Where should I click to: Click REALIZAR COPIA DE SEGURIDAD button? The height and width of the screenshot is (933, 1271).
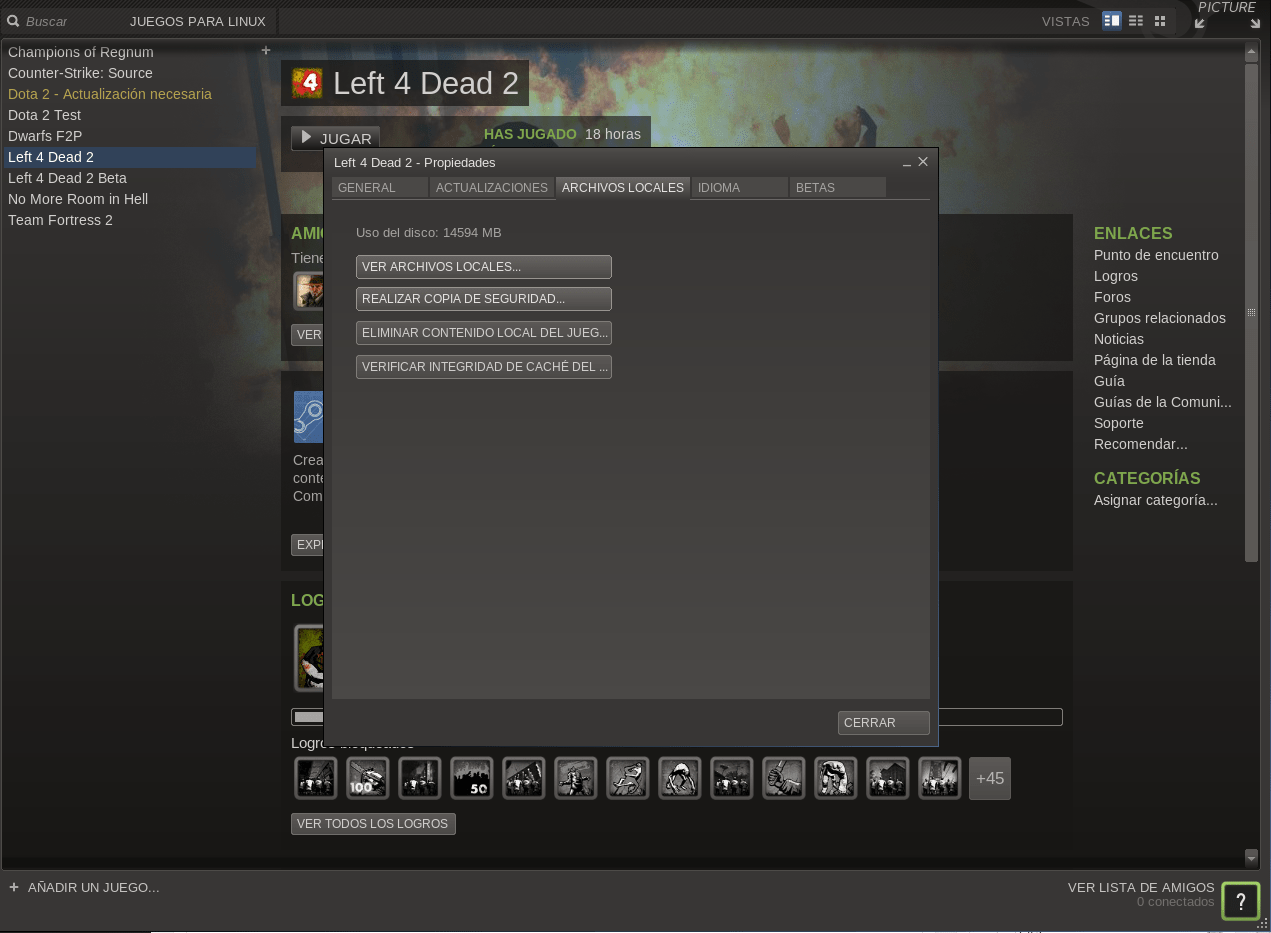pos(484,299)
